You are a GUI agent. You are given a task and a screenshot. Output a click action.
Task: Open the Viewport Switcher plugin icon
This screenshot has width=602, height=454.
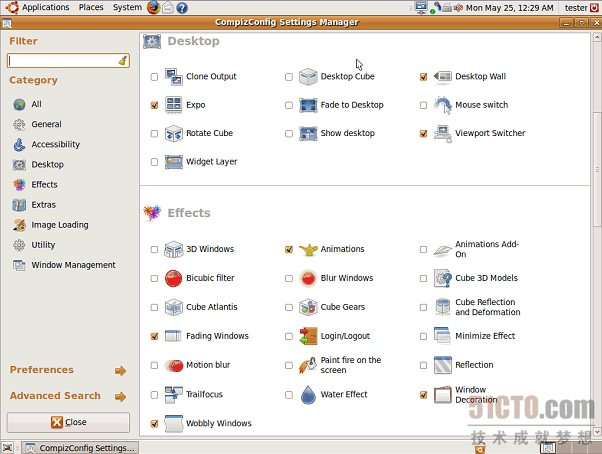(x=443, y=133)
